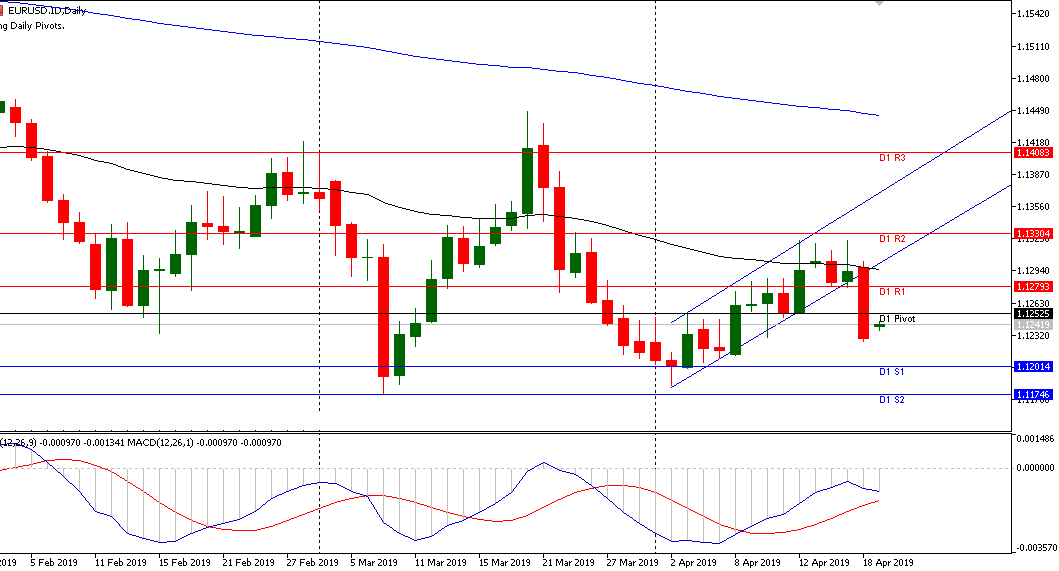Click the 1.12940 price axis value
Image resolution: width=1059 pixels, height=571 pixels.
1034,271
